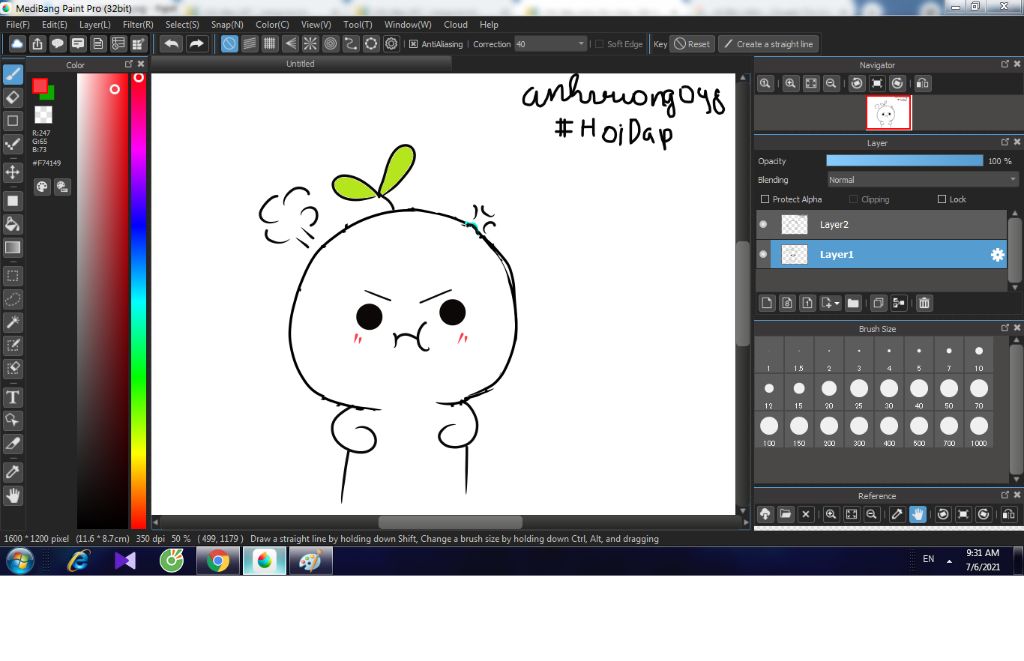Turn snap off with the blue icon

click(x=229, y=44)
